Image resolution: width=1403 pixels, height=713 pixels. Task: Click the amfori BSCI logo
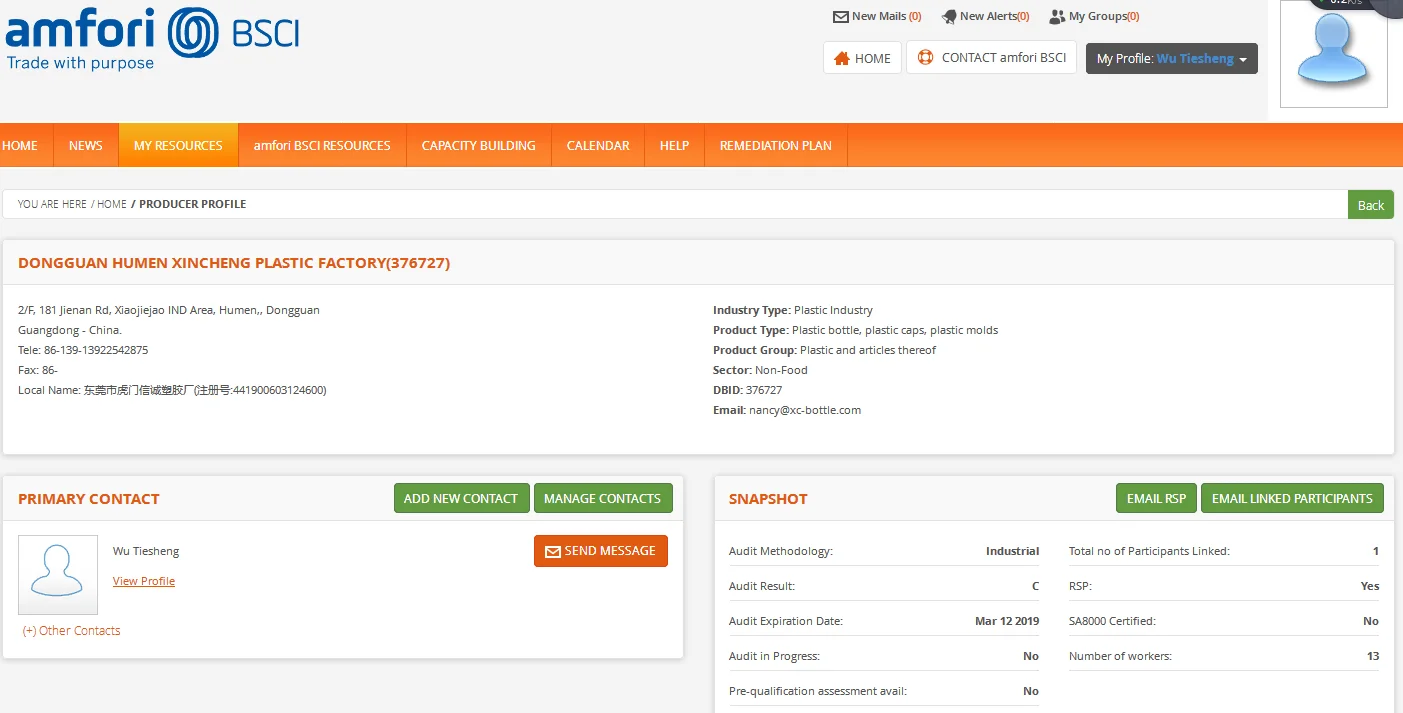152,39
